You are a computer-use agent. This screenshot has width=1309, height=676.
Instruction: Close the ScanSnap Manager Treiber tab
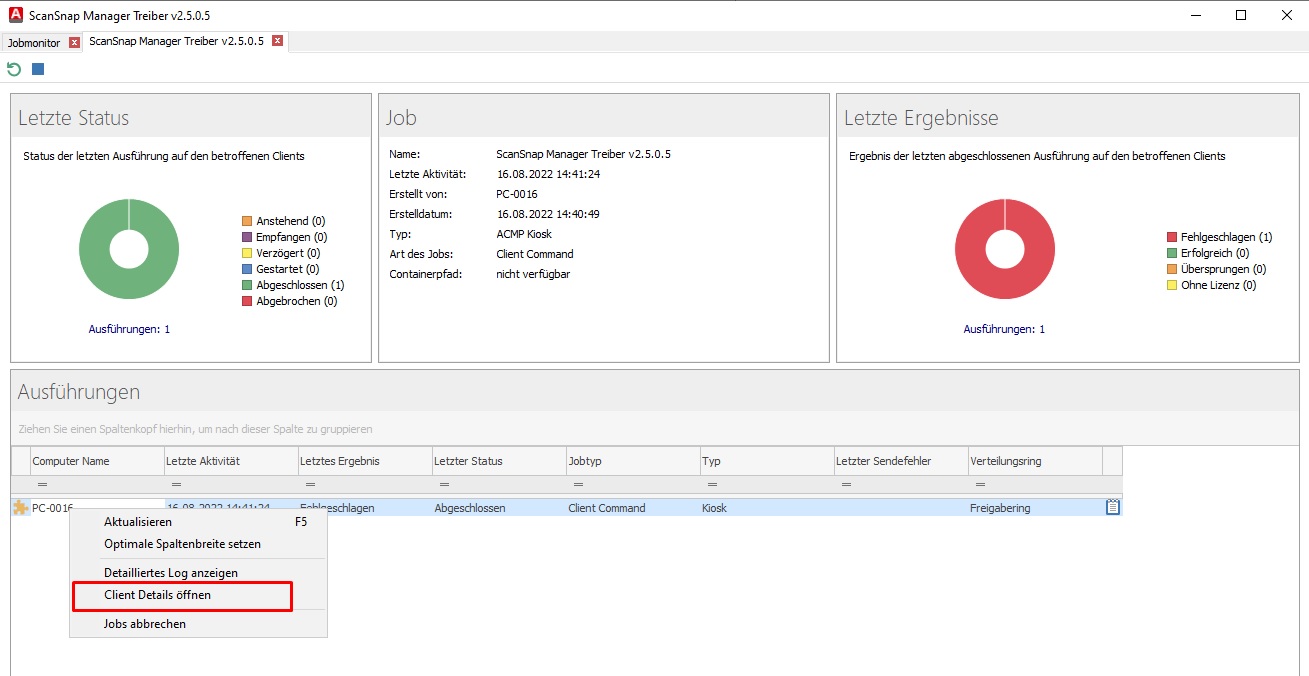tap(277, 41)
